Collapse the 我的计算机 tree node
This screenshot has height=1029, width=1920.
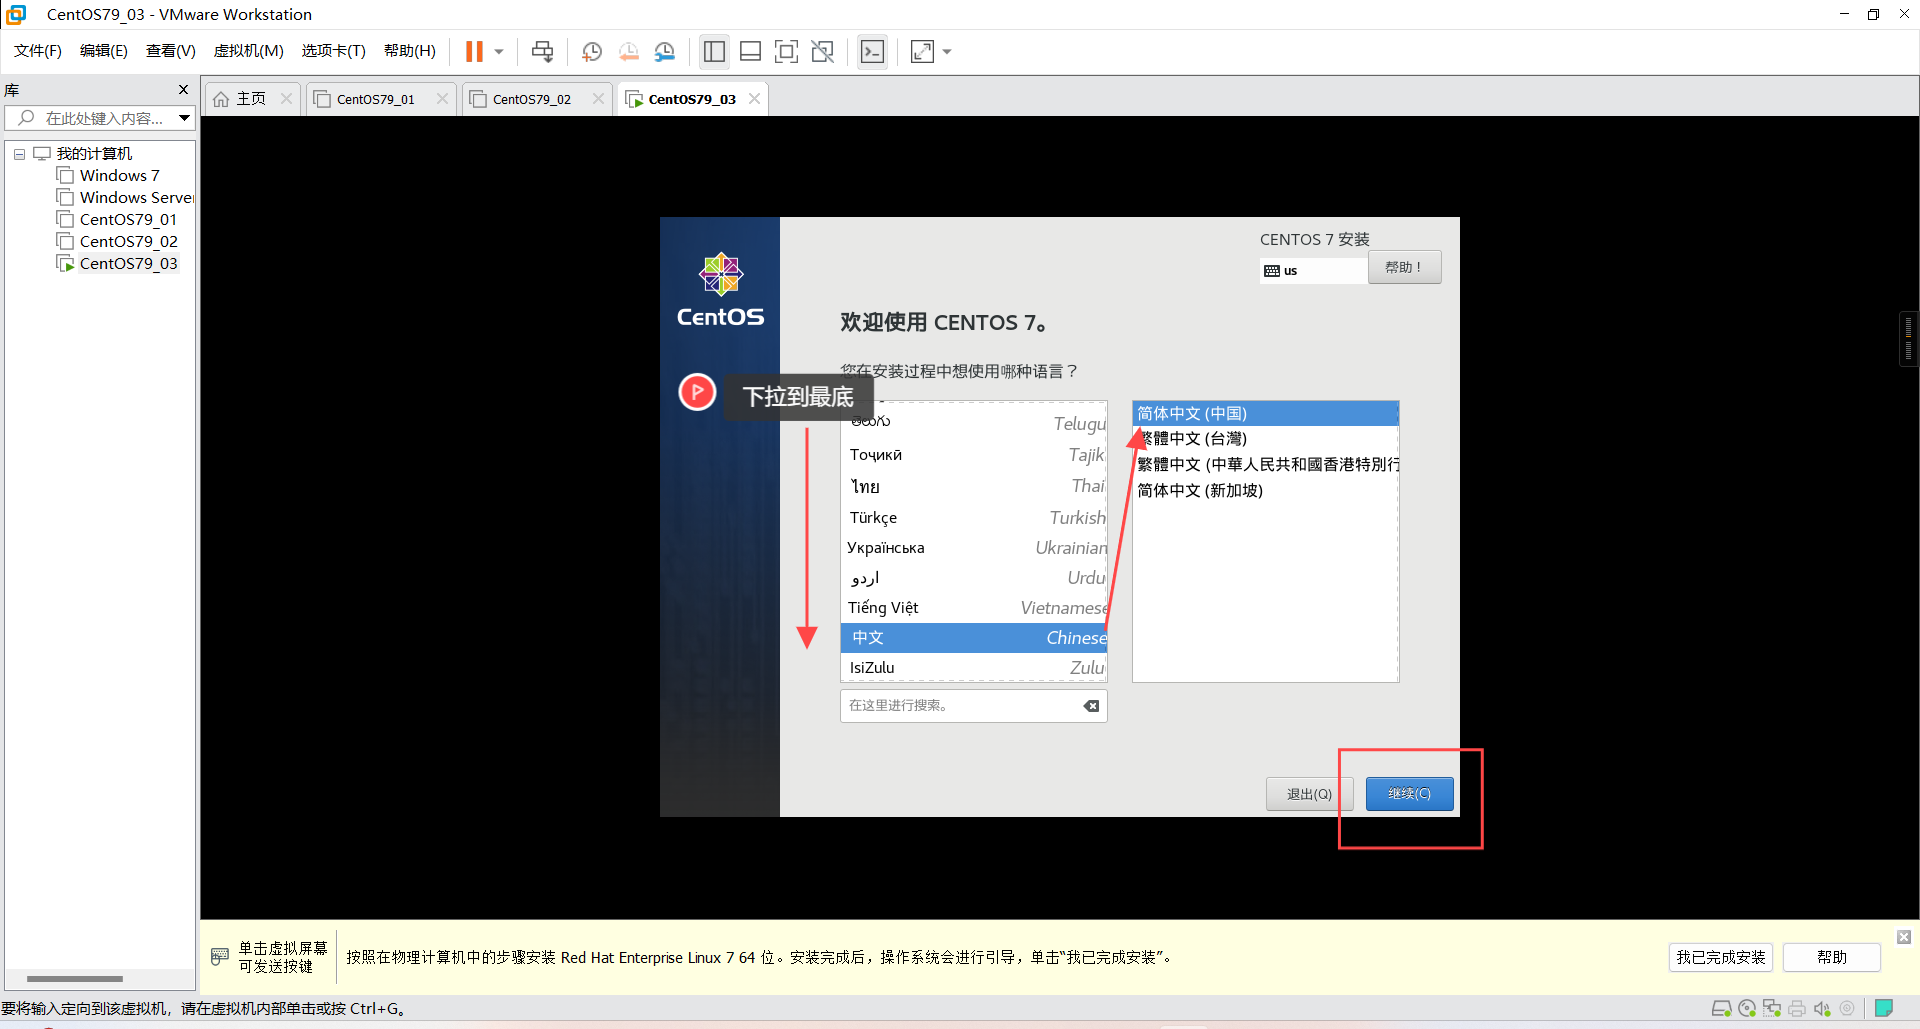coord(19,154)
